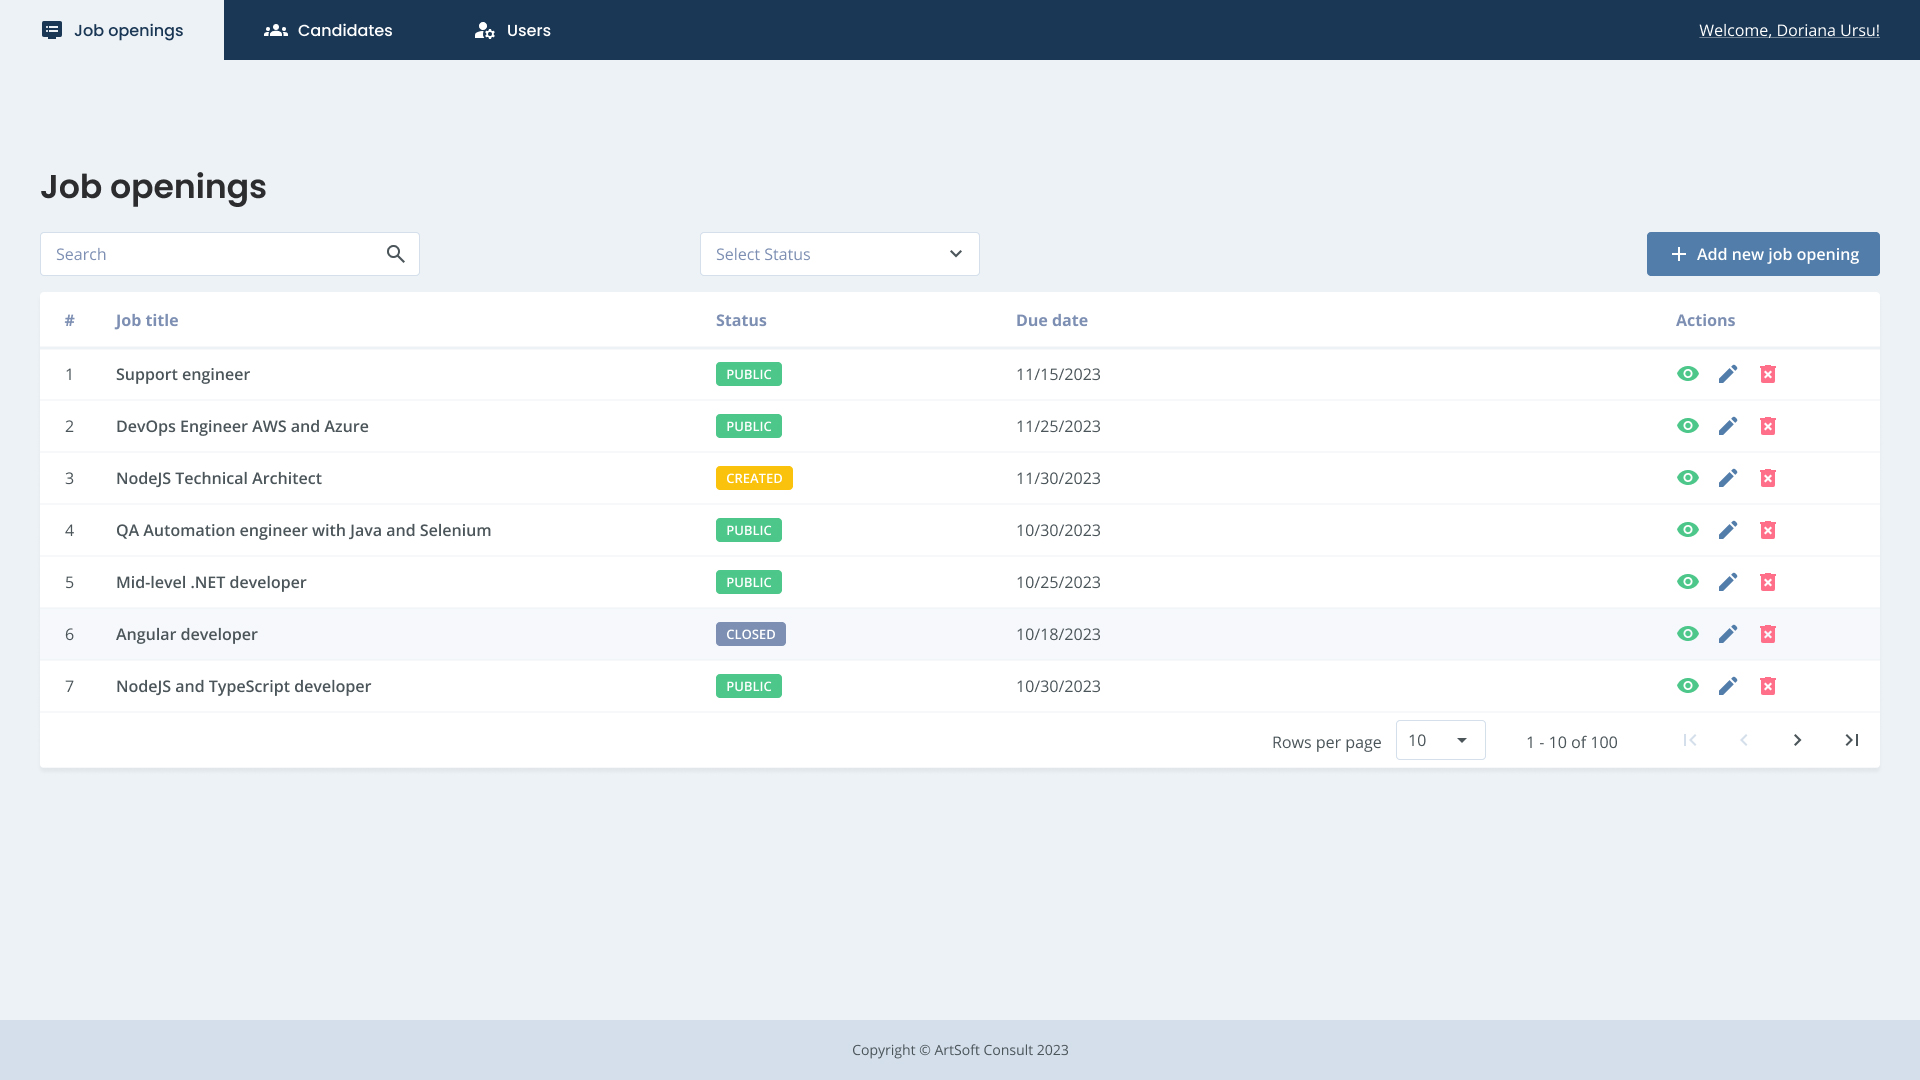This screenshot has height=1080, width=1920.
Task: Click the Actions column header
Action: pos(1705,320)
